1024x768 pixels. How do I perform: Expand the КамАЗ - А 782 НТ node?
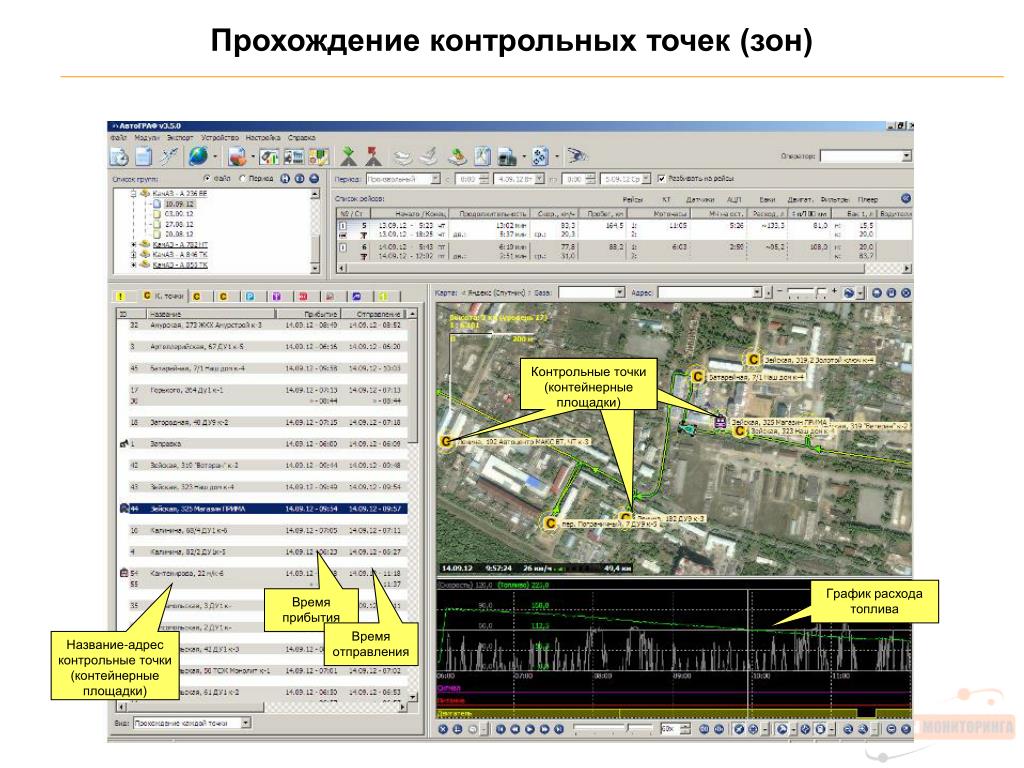pyautogui.click(x=134, y=244)
